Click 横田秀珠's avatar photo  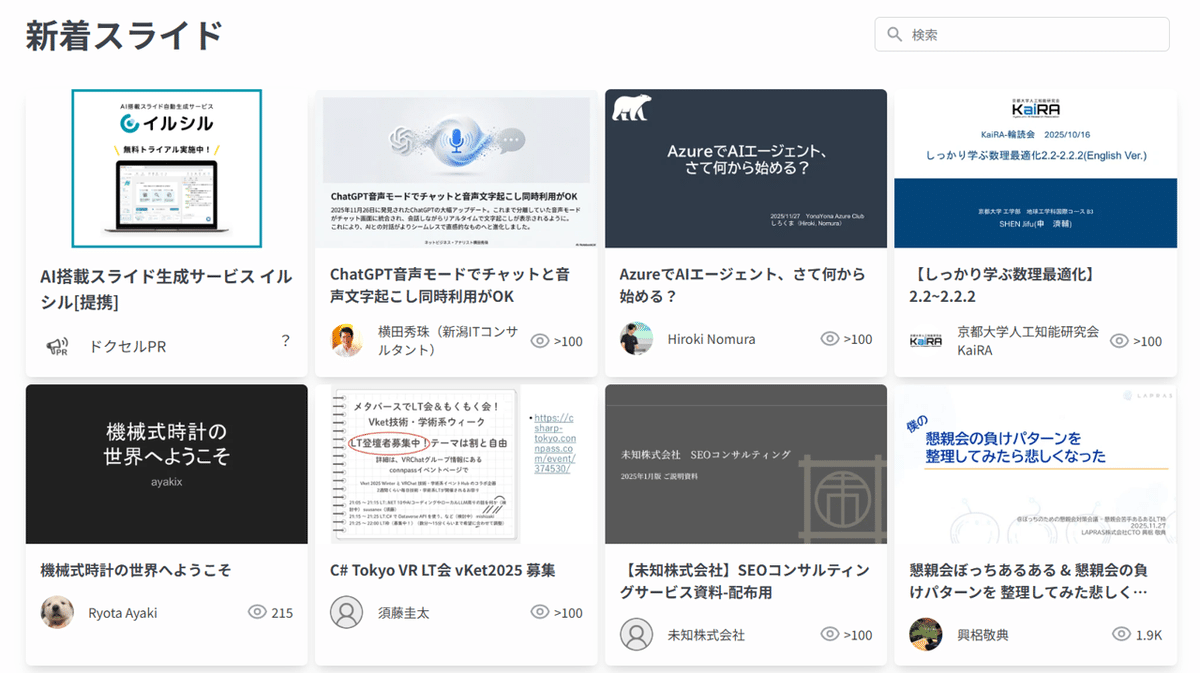point(345,339)
